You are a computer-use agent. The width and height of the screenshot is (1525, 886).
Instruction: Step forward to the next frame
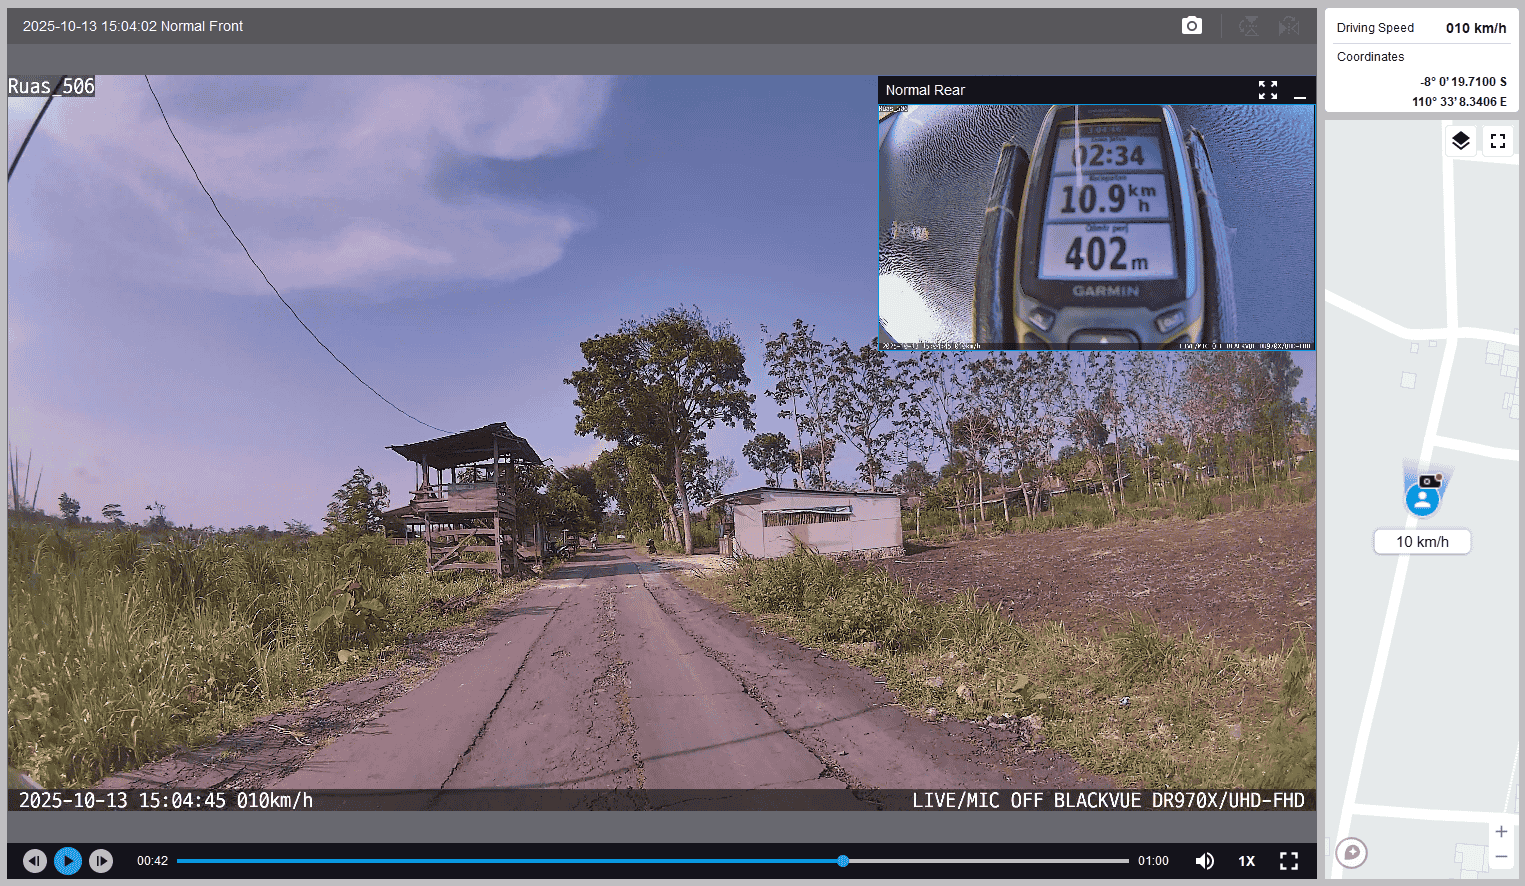click(x=101, y=861)
